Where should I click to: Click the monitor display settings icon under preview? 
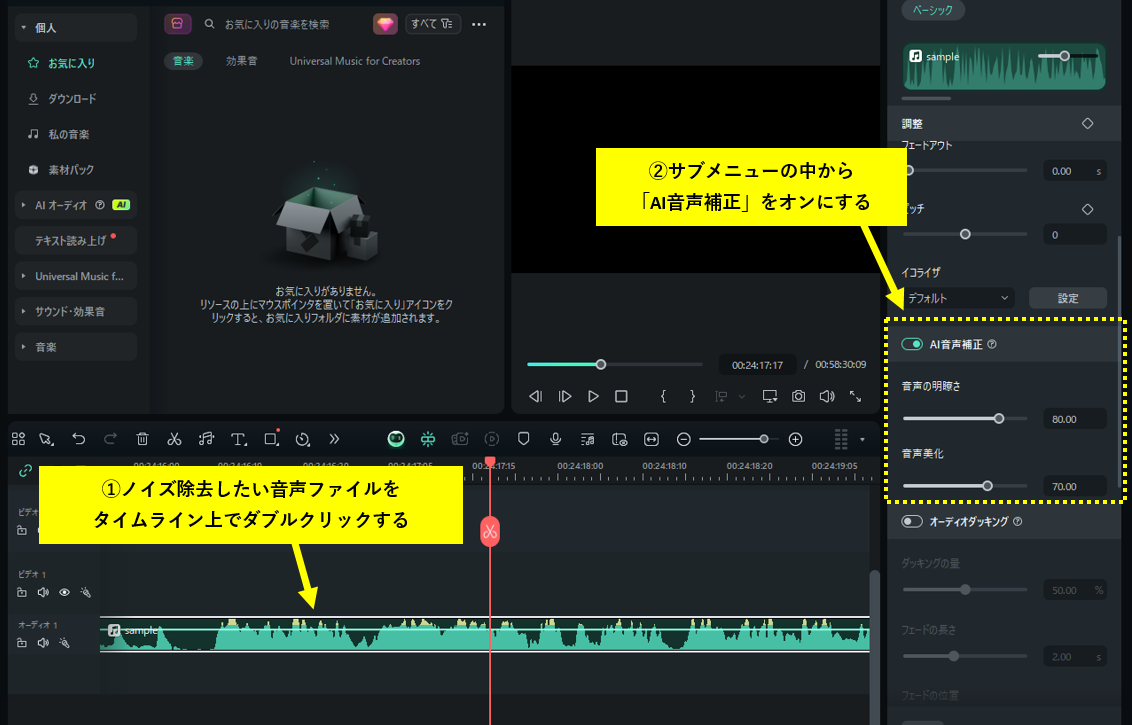pos(770,396)
